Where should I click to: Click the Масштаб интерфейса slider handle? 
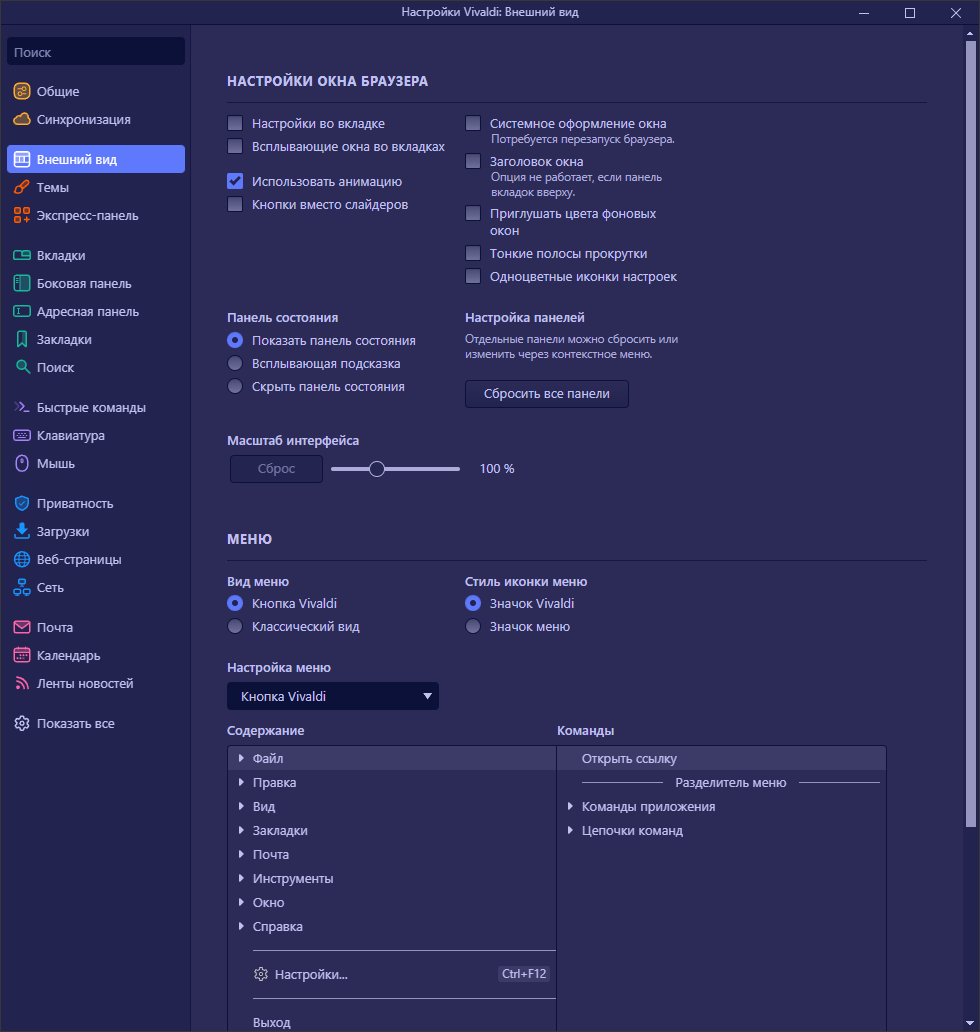pyautogui.click(x=377, y=469)
